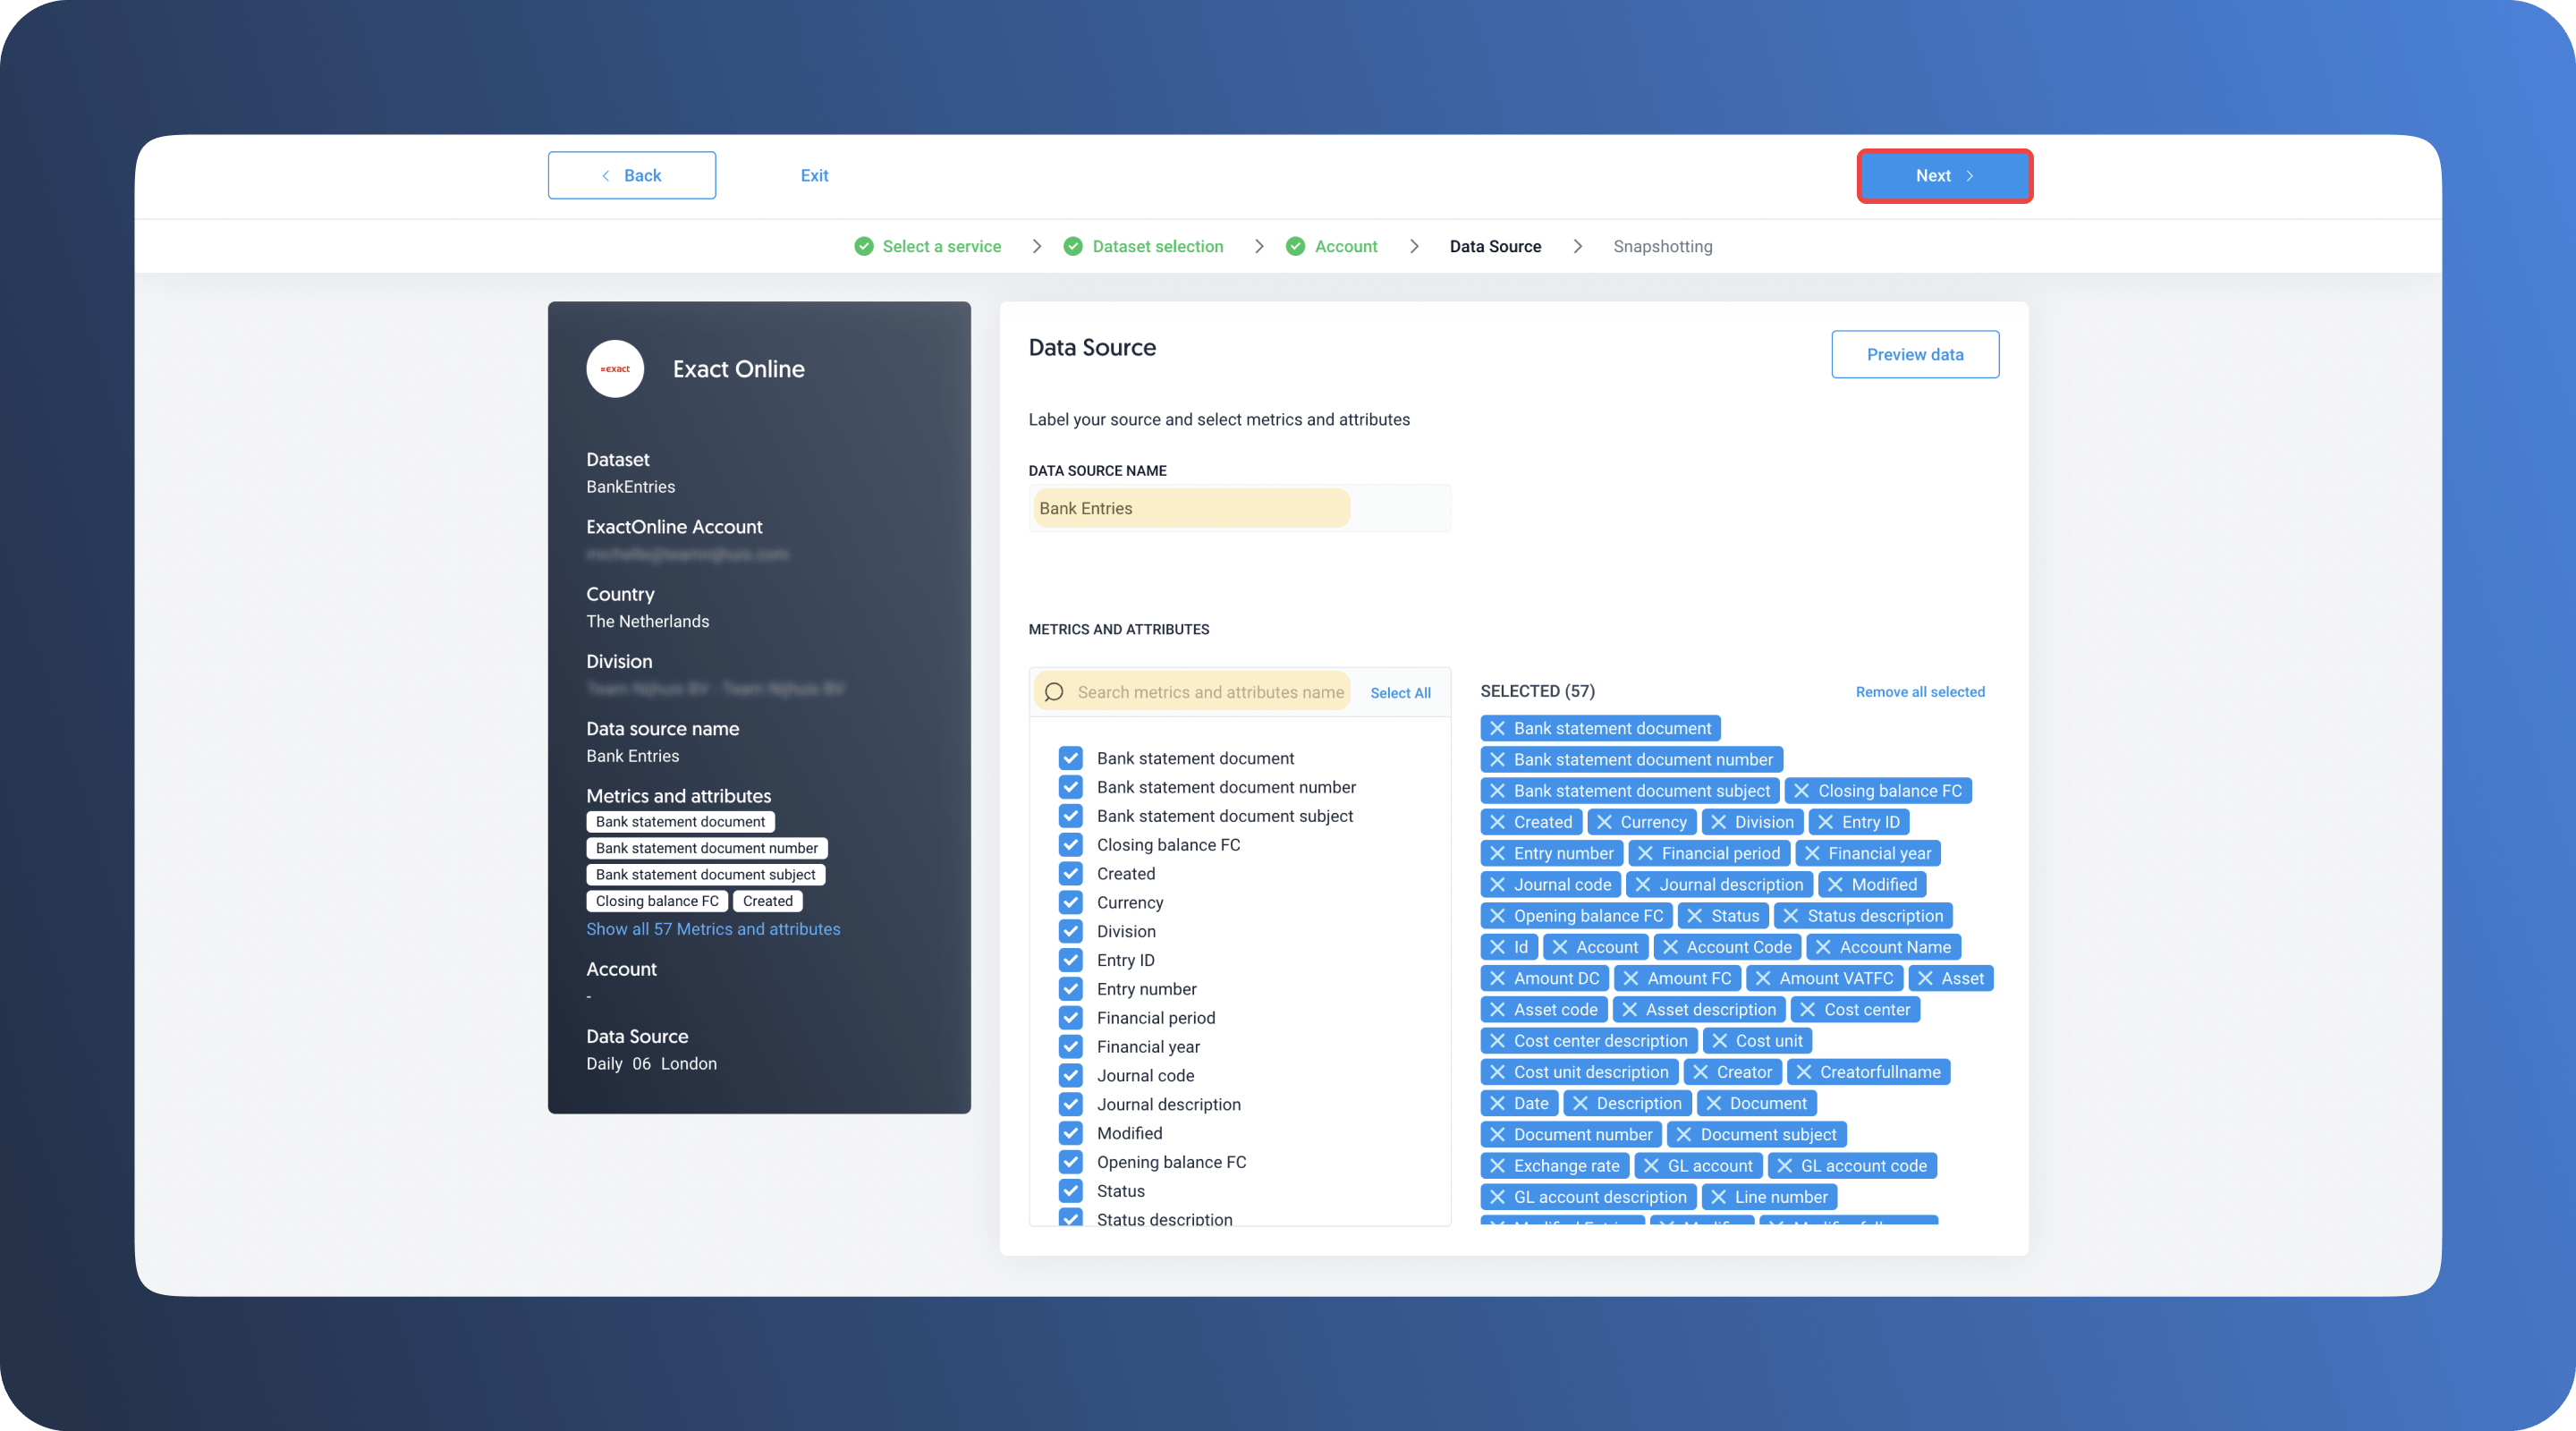Click Remove all selected
2576x1431 pixels.
[1920, 691]
